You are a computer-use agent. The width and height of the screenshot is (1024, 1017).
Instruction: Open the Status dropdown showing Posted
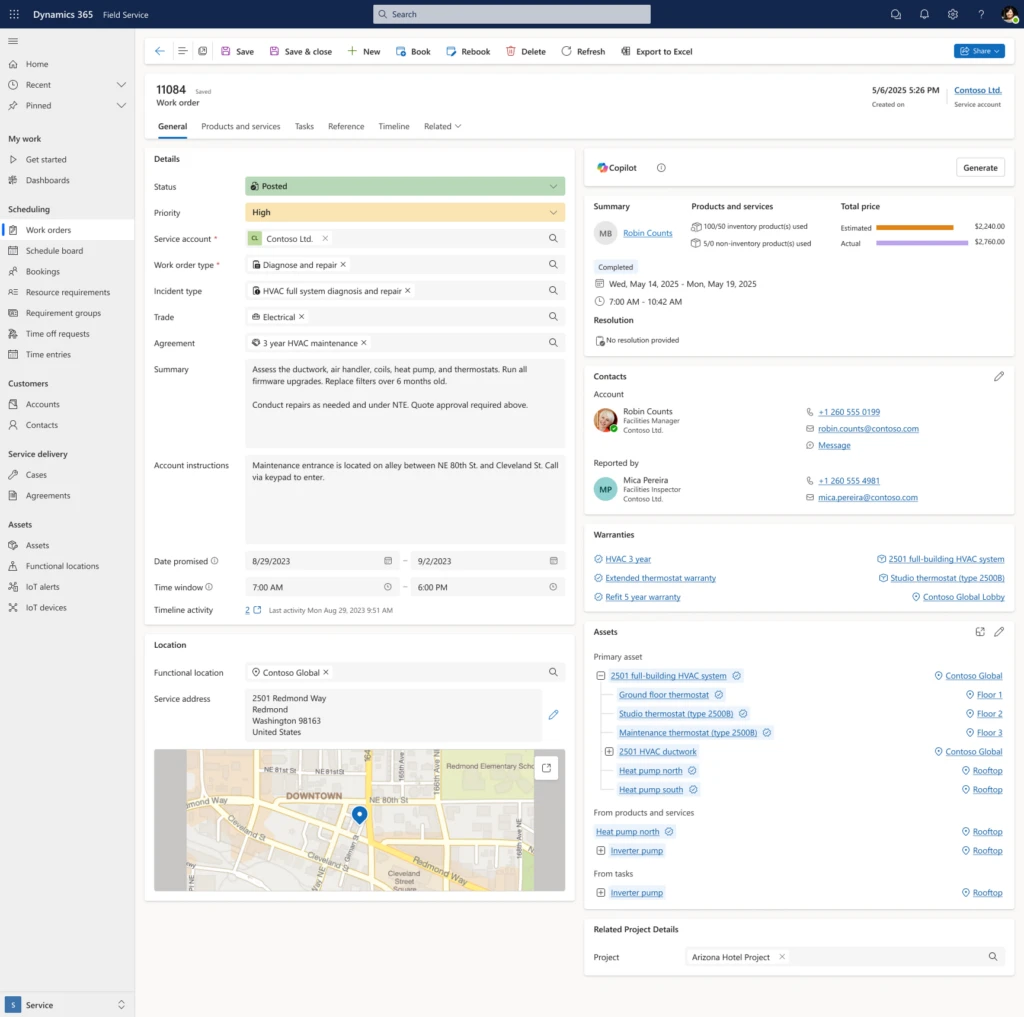[x=405, y=186]
